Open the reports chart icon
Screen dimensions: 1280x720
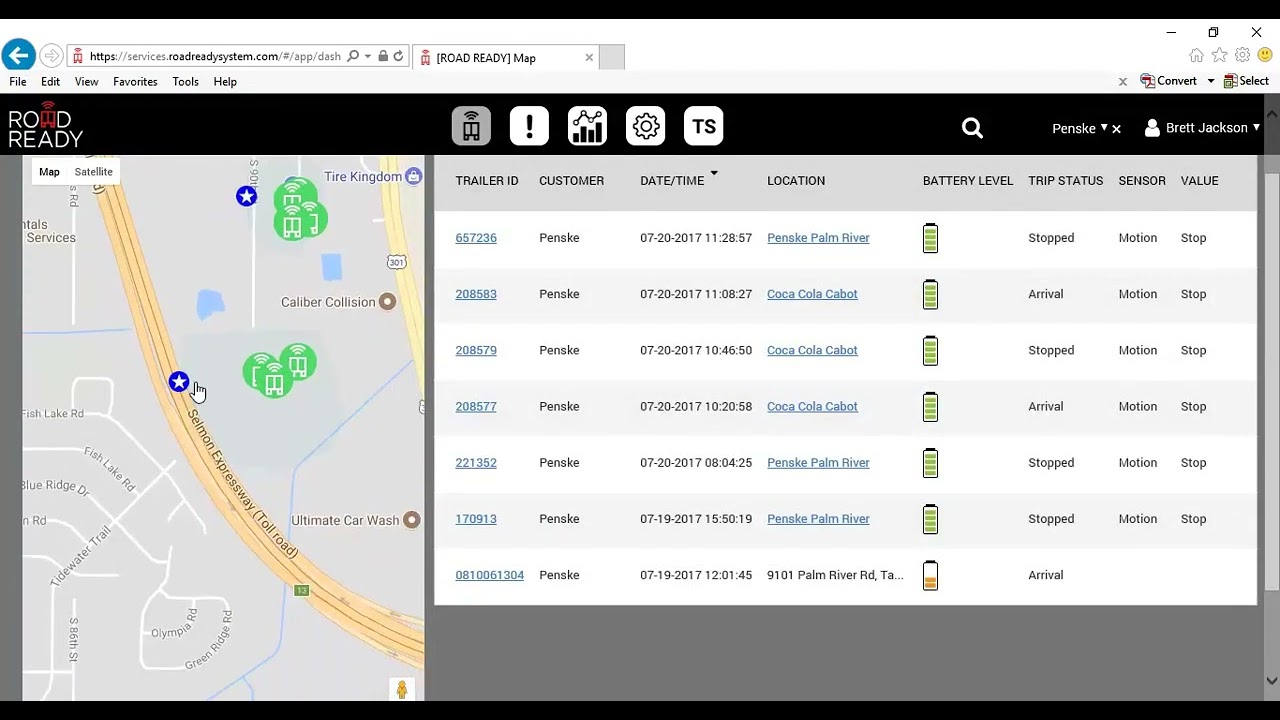click(x=587, y=127)
